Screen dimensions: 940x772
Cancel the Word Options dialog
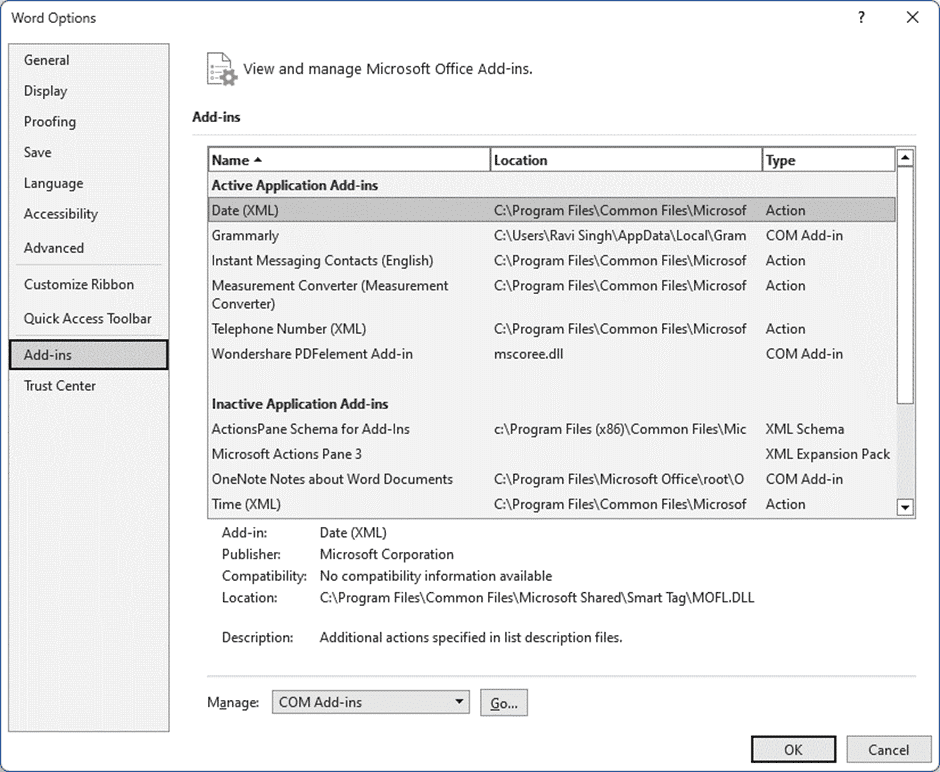[888, 750]
